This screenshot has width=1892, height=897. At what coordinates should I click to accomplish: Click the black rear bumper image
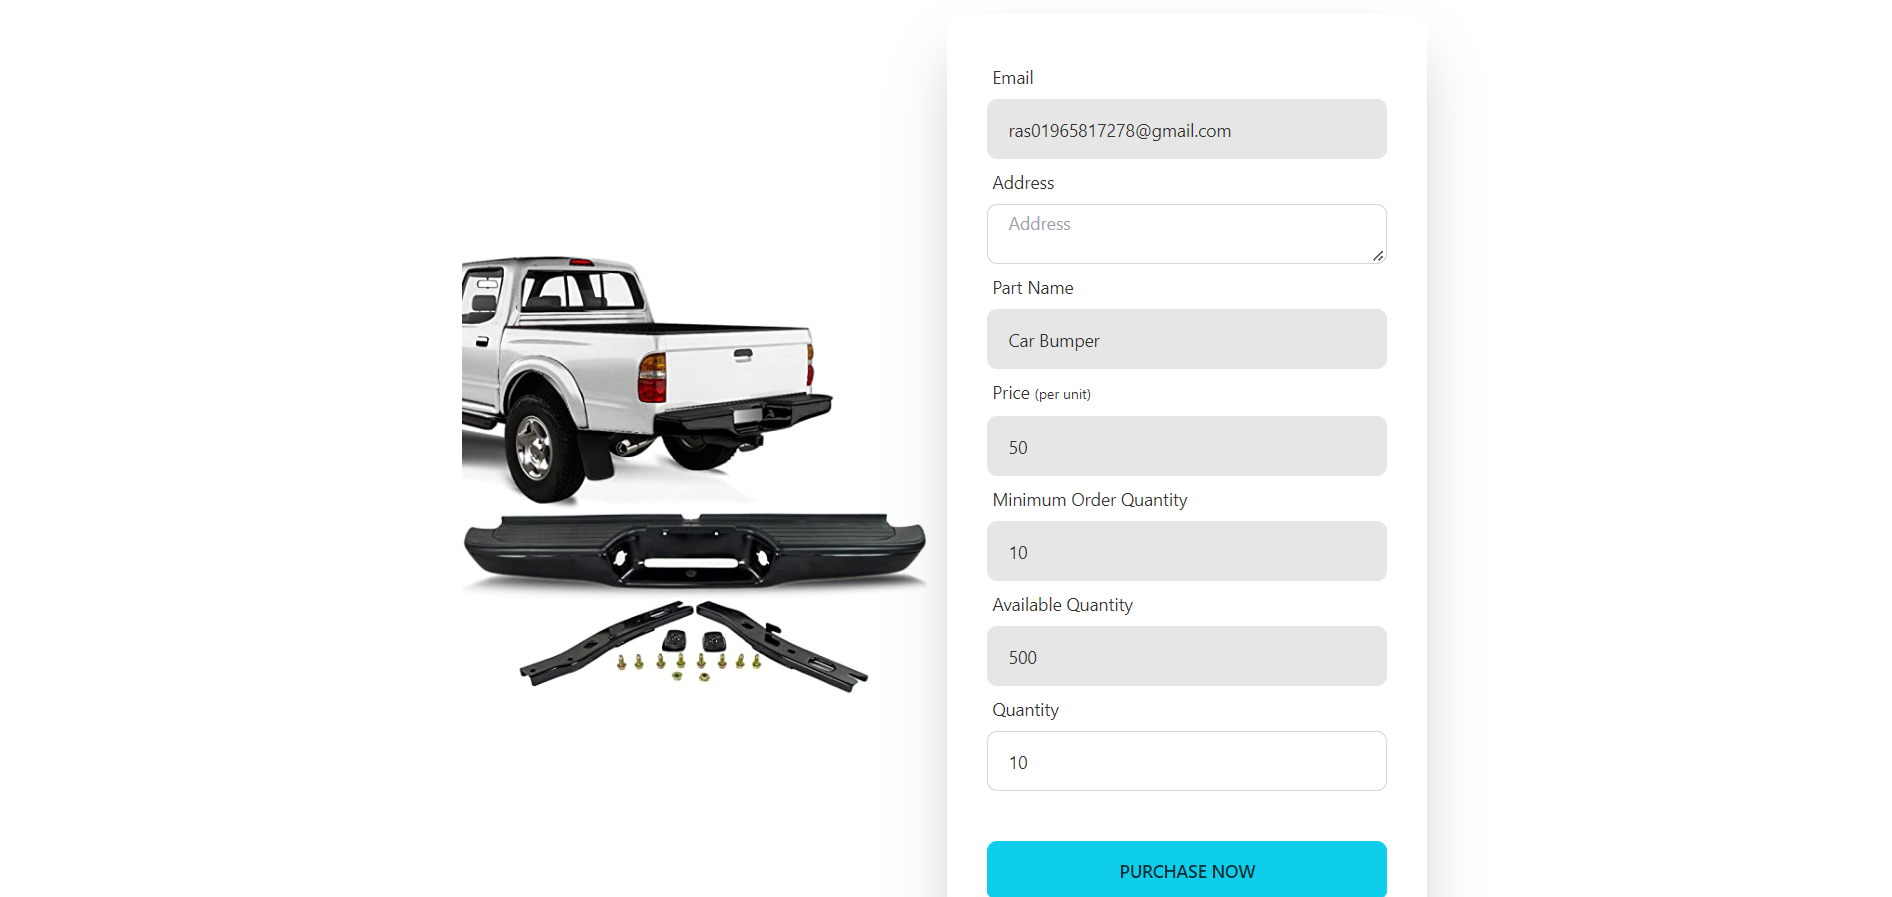coord(694,551)
